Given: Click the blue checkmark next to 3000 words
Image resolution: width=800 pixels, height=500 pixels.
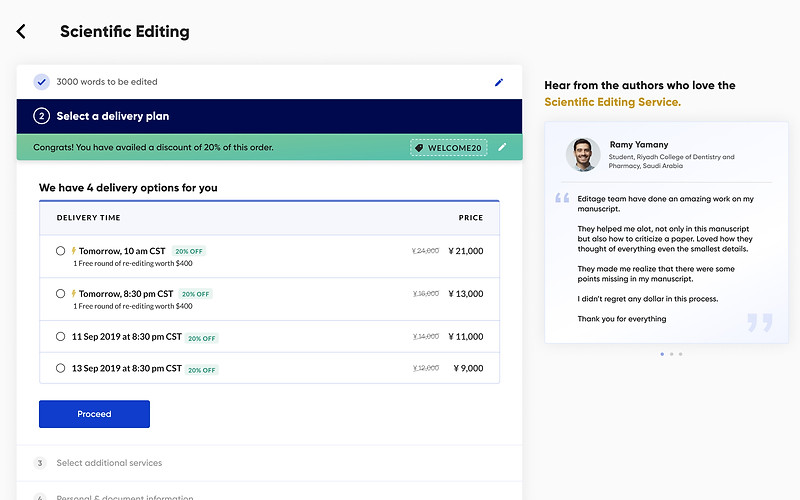Looking at the screenshot, I should [41, 82].
